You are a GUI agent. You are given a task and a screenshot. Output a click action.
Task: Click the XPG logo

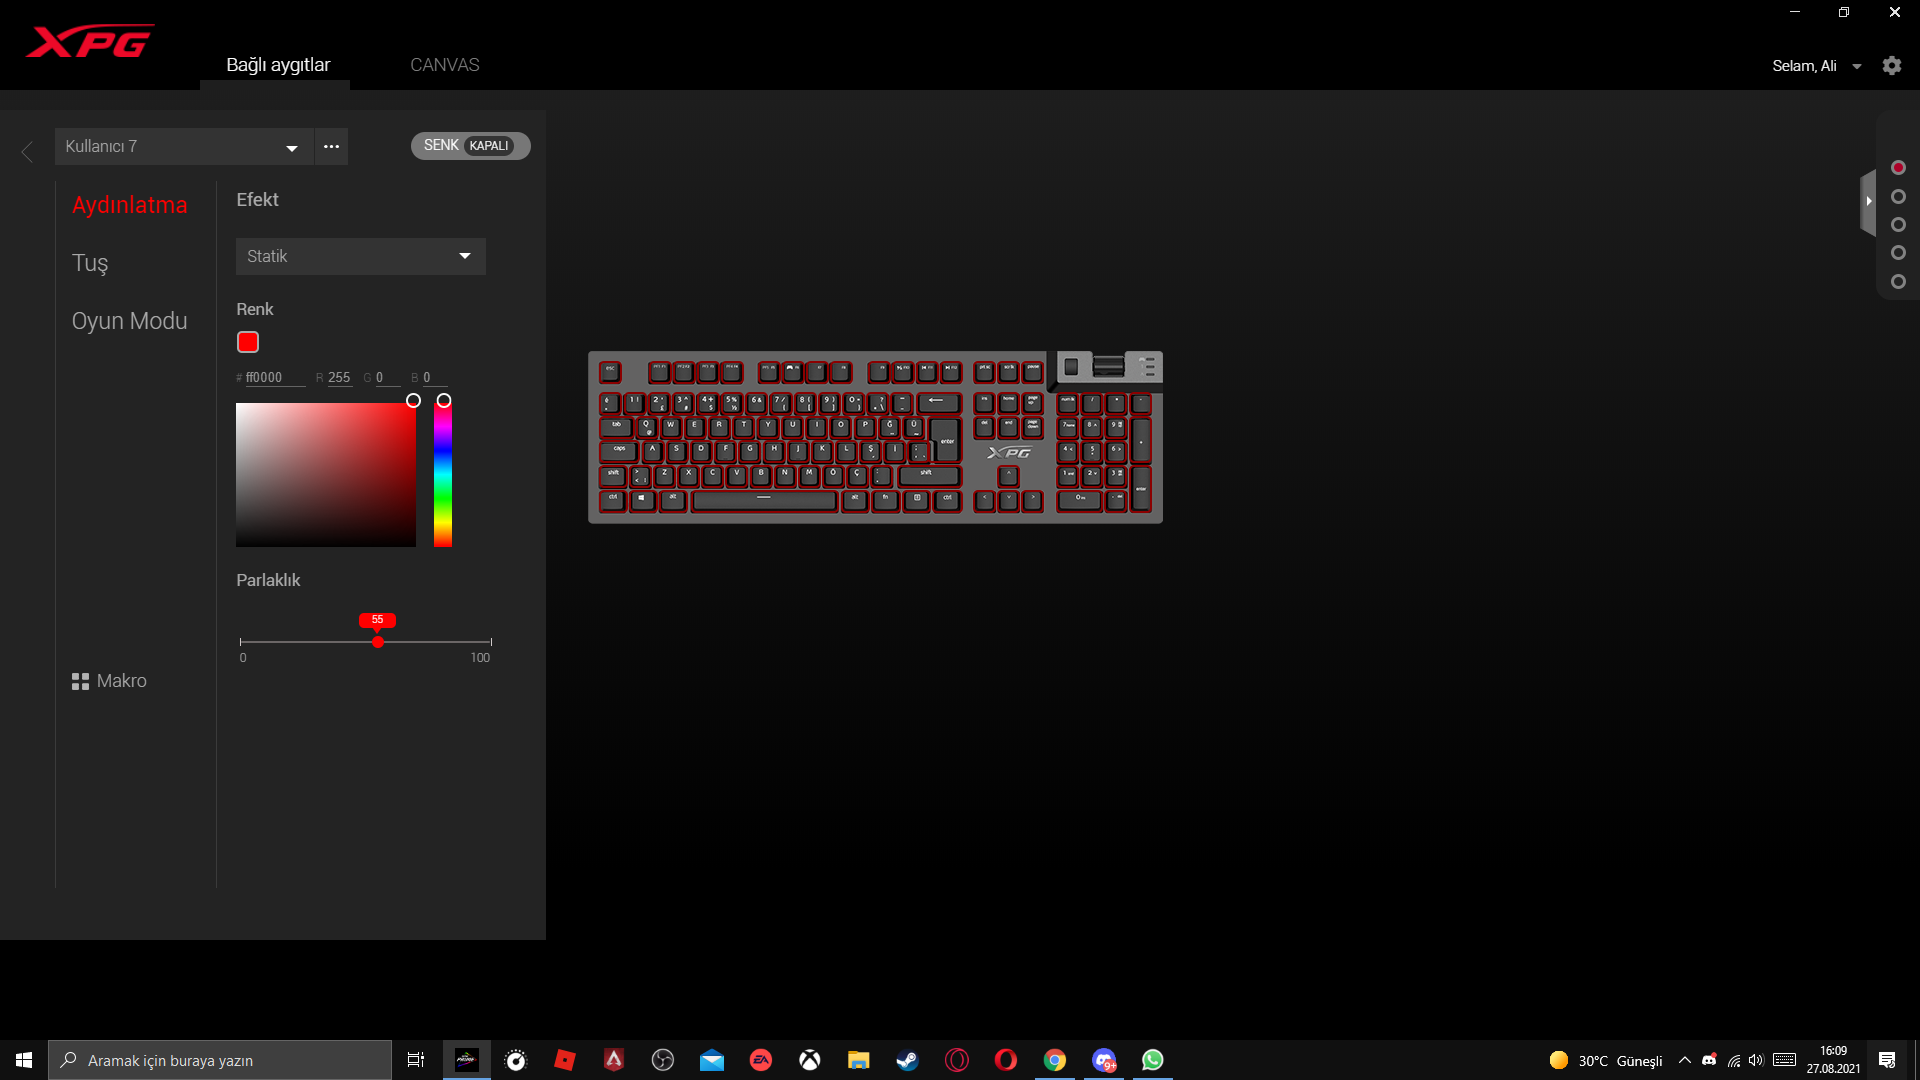[90, 42]
